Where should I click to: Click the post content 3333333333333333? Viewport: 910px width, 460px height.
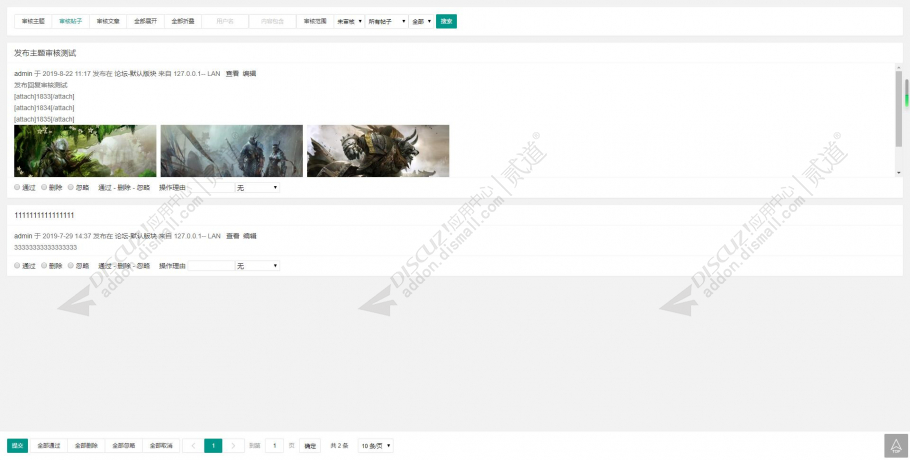click(45, 248)
